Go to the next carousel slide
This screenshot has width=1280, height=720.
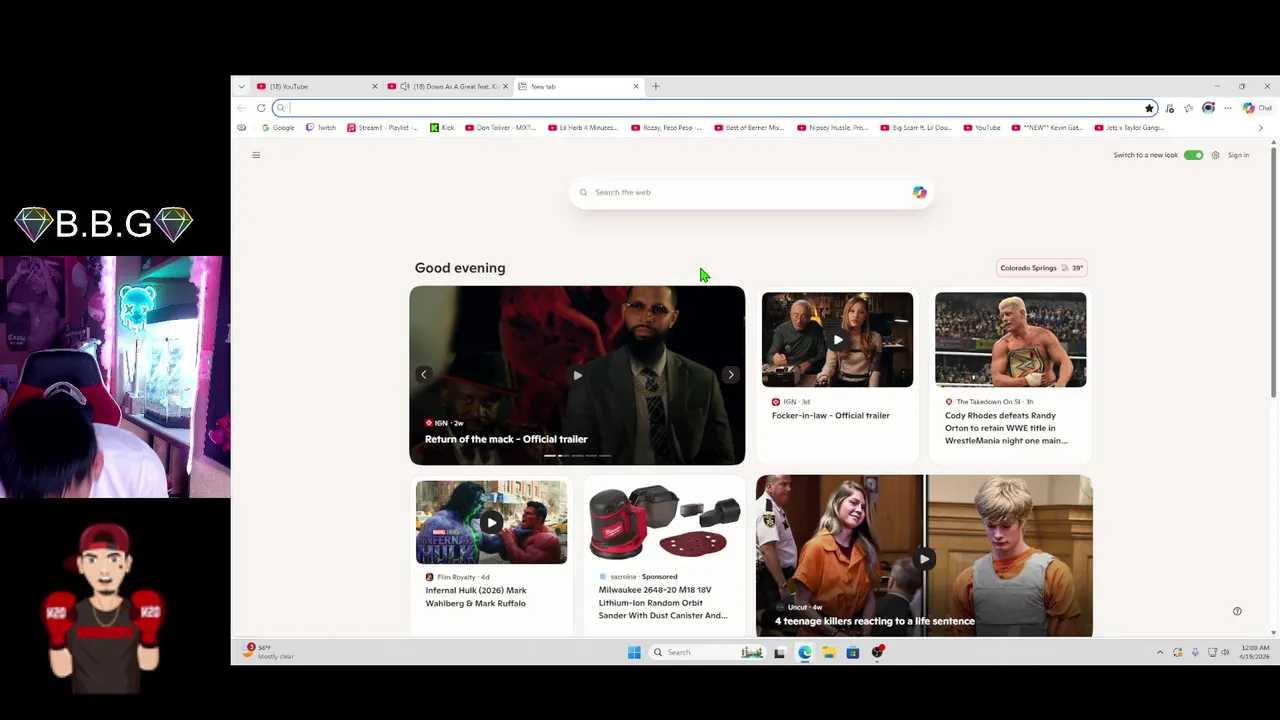[x=730, y=375]
